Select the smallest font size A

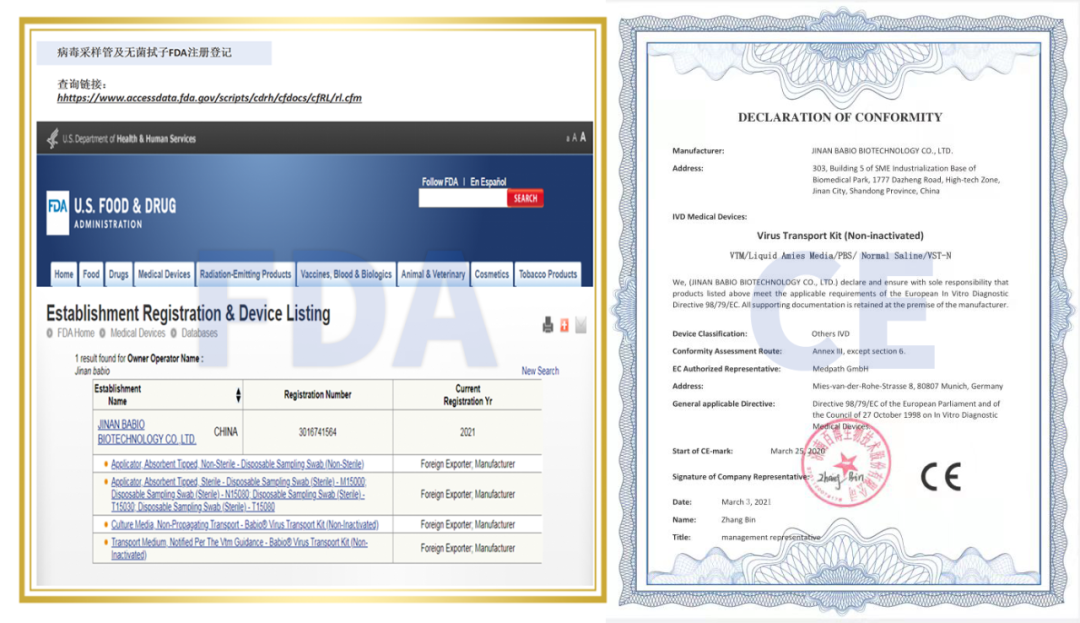coord(568,139)
